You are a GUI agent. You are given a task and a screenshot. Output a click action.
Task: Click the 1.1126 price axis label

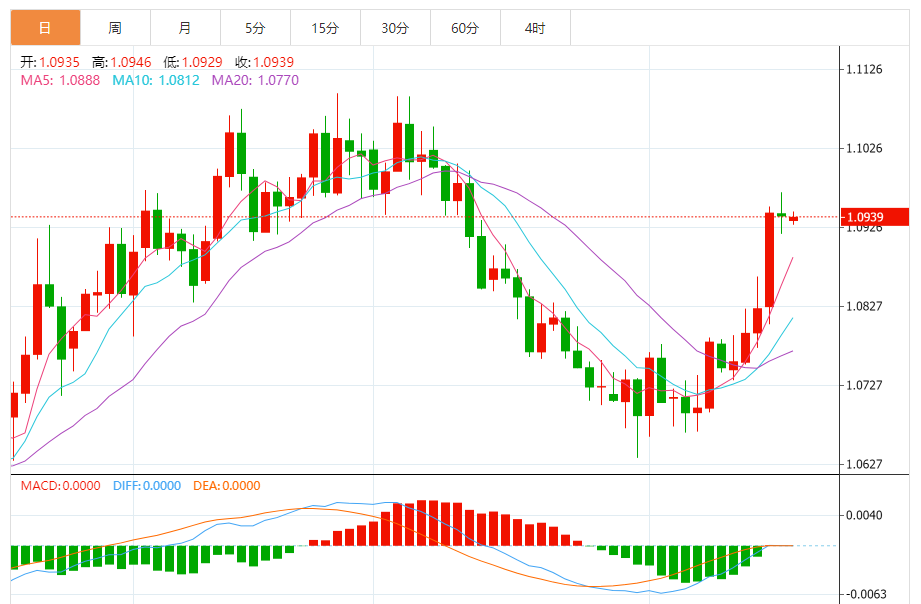[864, 69]
